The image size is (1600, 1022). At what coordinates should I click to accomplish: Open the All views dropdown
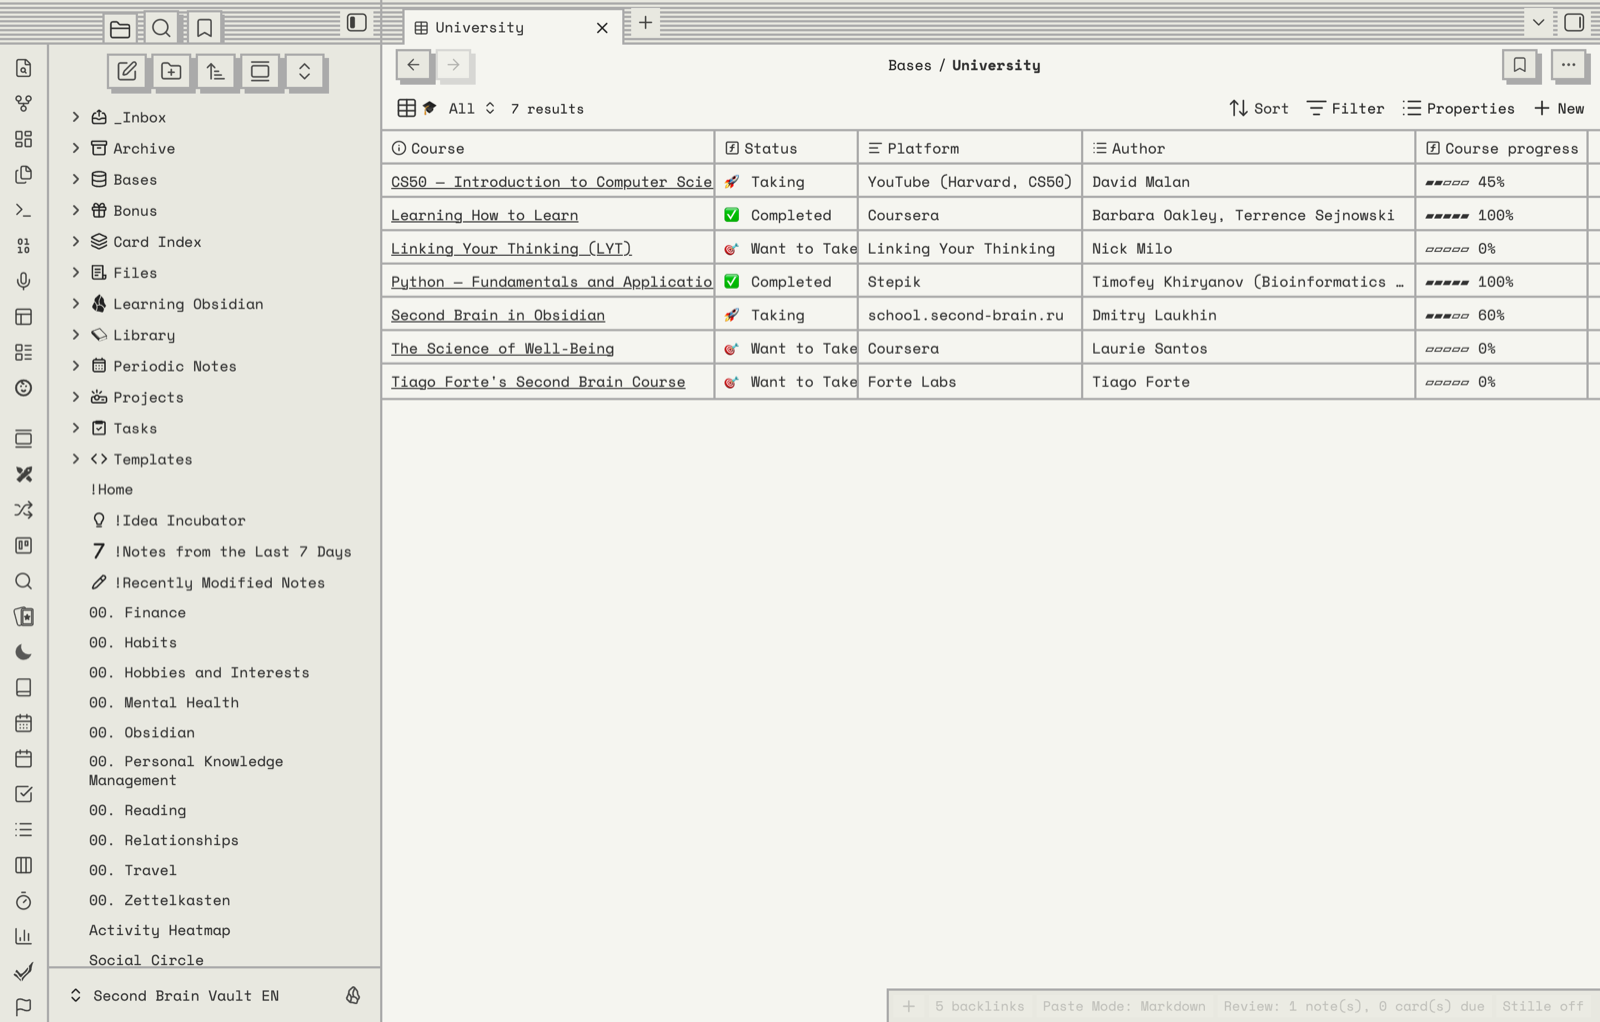[447, 108]
